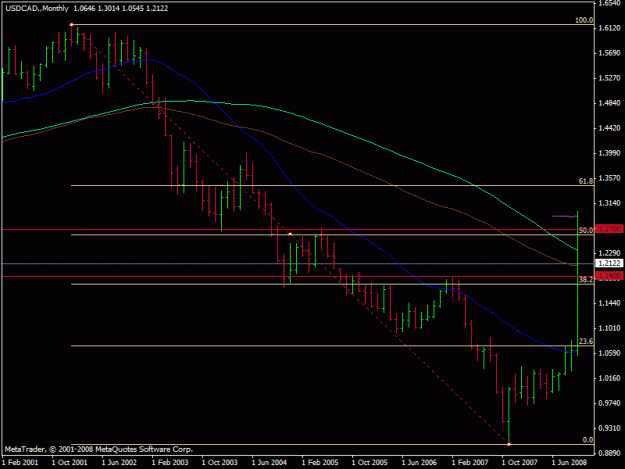The image size is (625, 469).
Task: Click the 1 Jun 2004 date label
Action: click(269, 463)
